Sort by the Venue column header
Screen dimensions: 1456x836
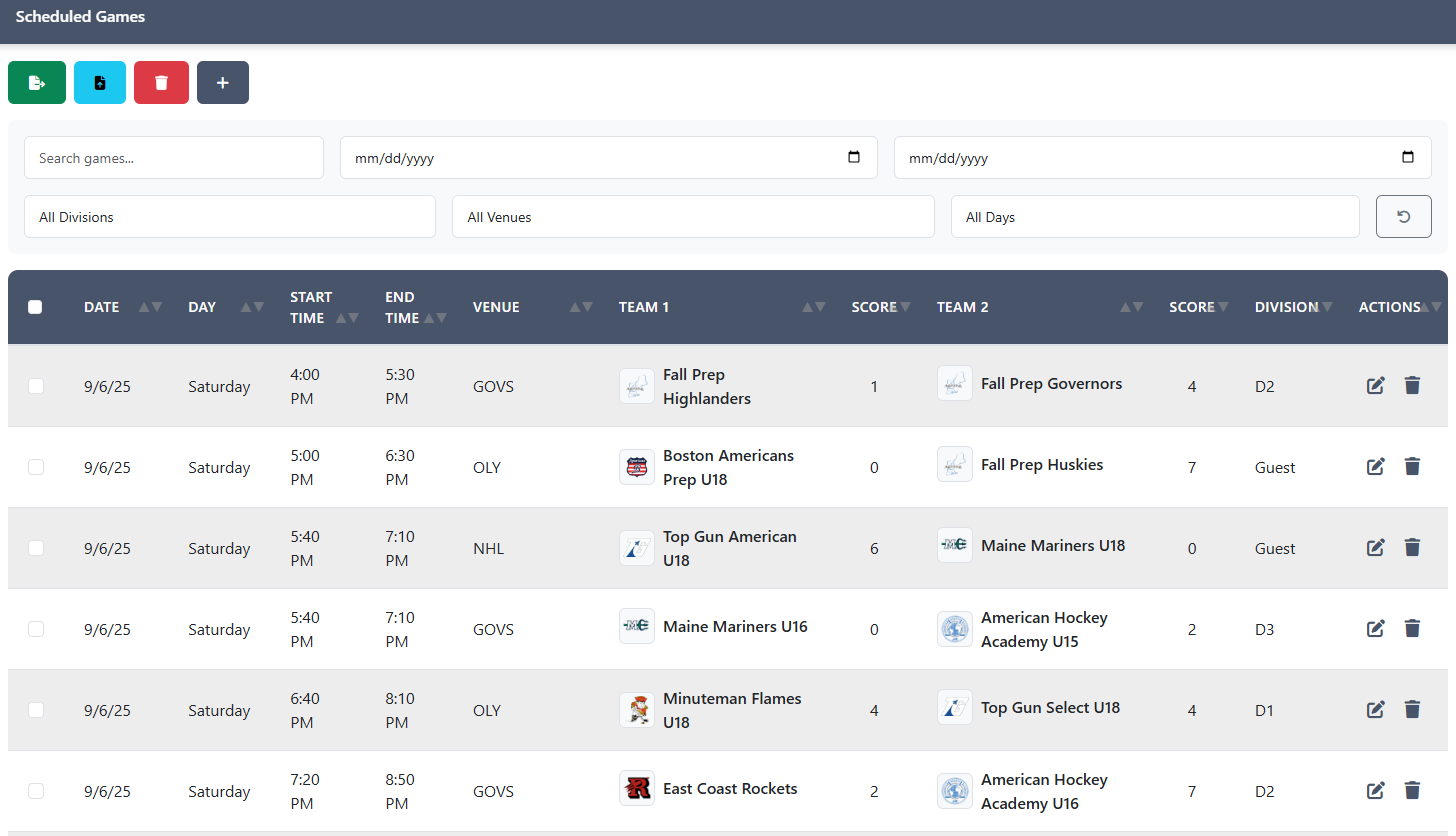[x=496, y=308]
